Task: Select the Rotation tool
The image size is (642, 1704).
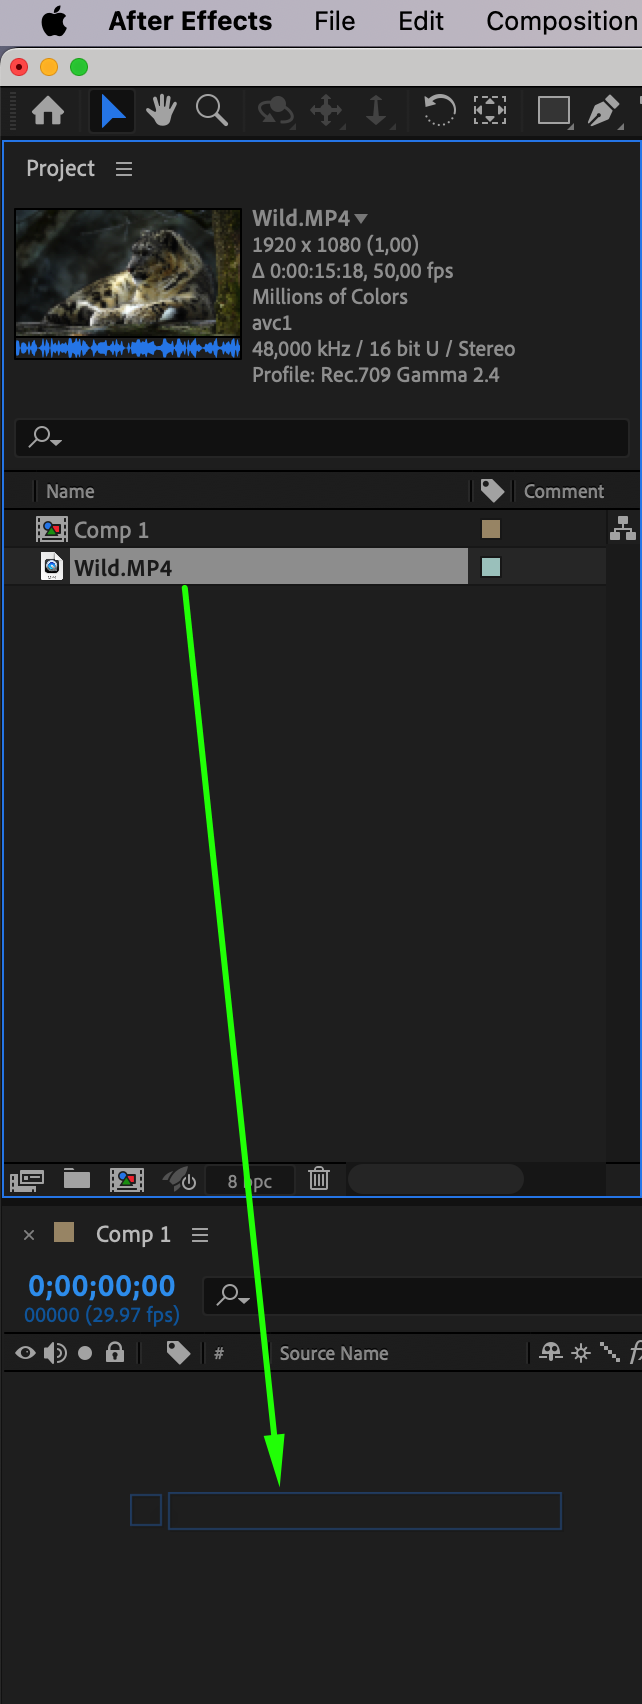Action: pyautogui.click(x=439, y=110)
